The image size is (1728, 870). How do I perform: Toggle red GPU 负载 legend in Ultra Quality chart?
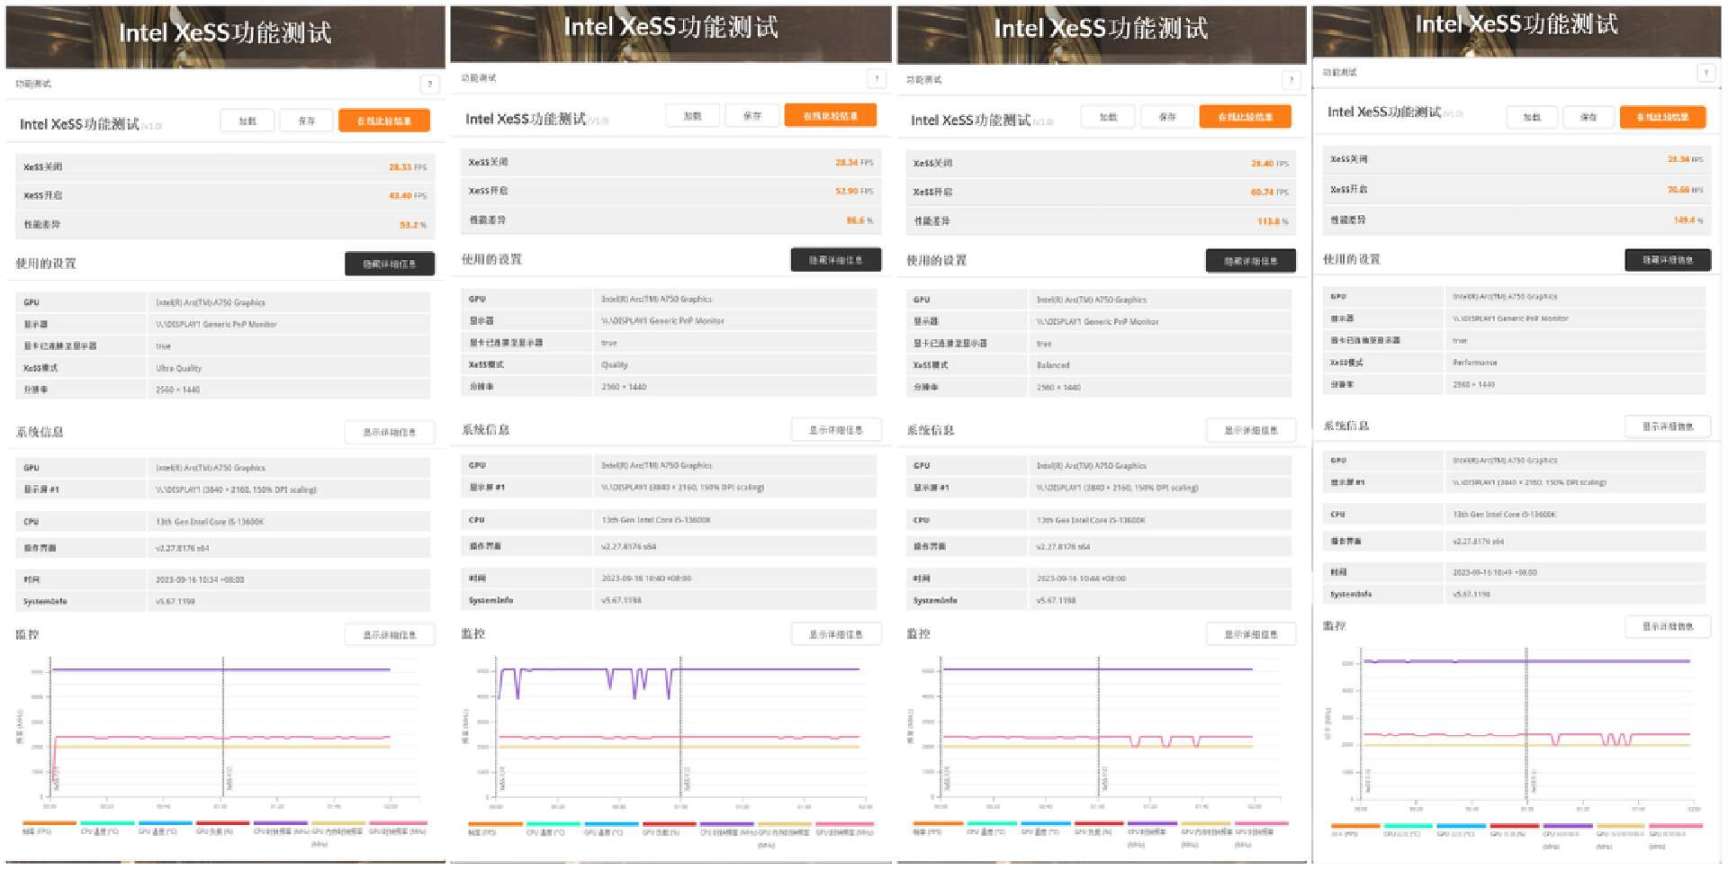pyautogui.click(x=222, y=829)
